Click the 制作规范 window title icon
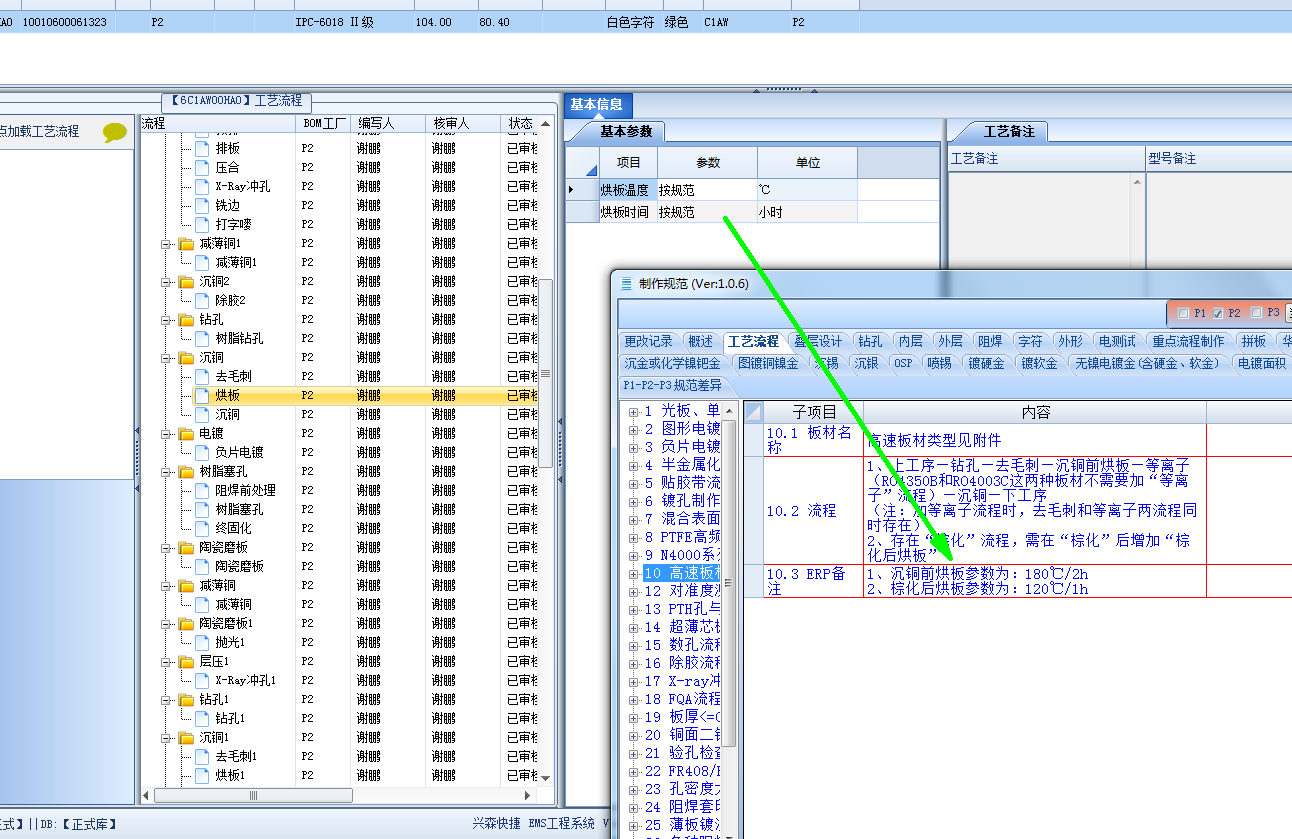Screen dimensions: 1292x839 (x=627, y=284)
